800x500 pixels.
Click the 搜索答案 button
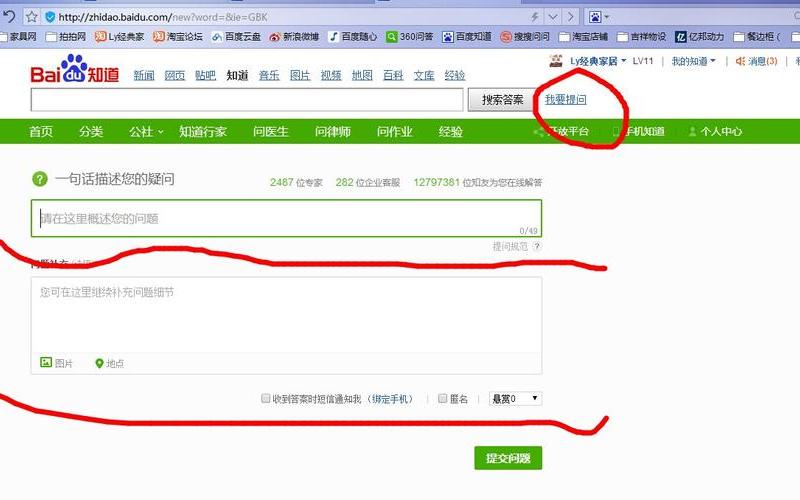501,99
